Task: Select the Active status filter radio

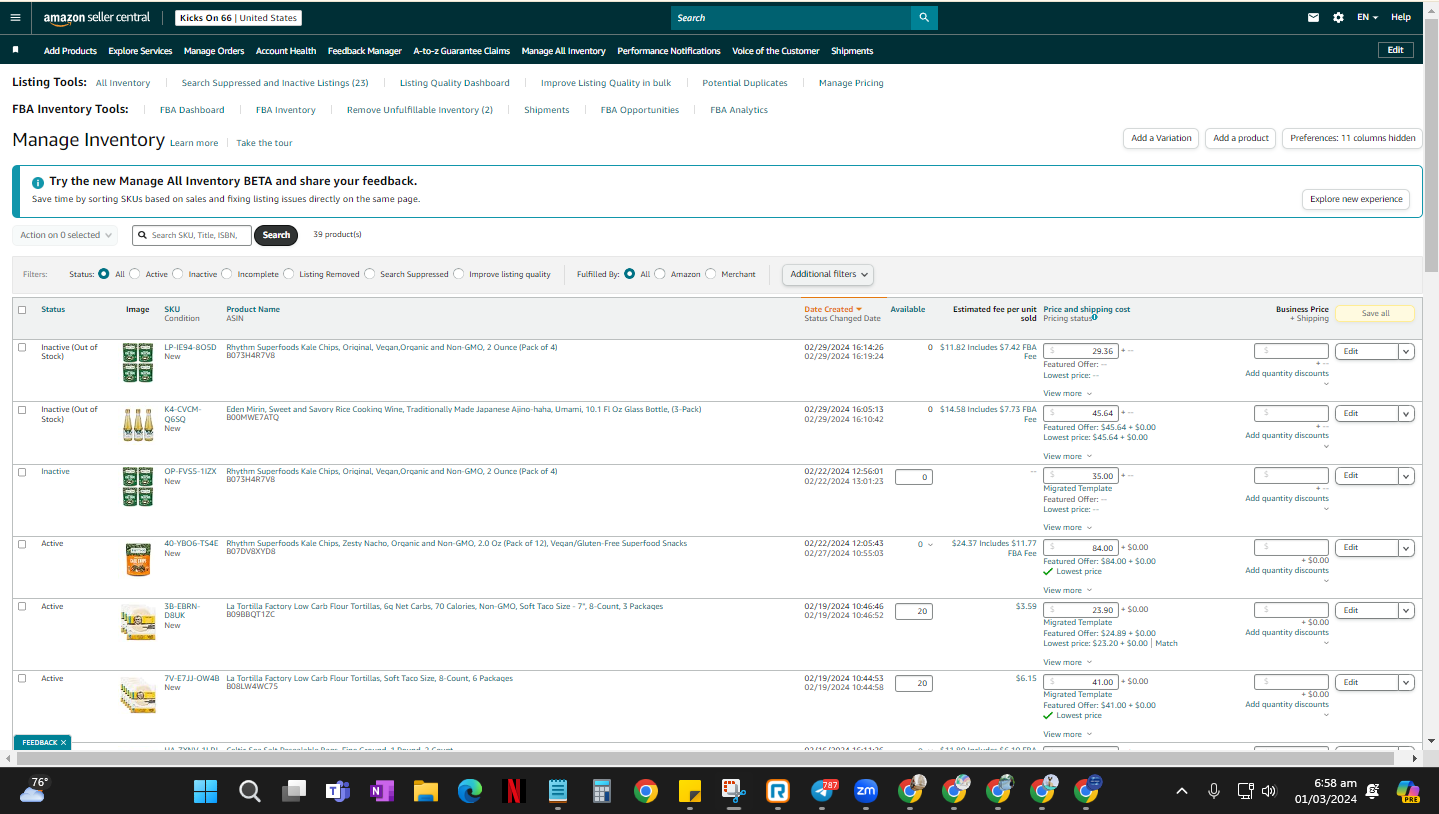Action: pyautogui.click(x=135, y=274)
